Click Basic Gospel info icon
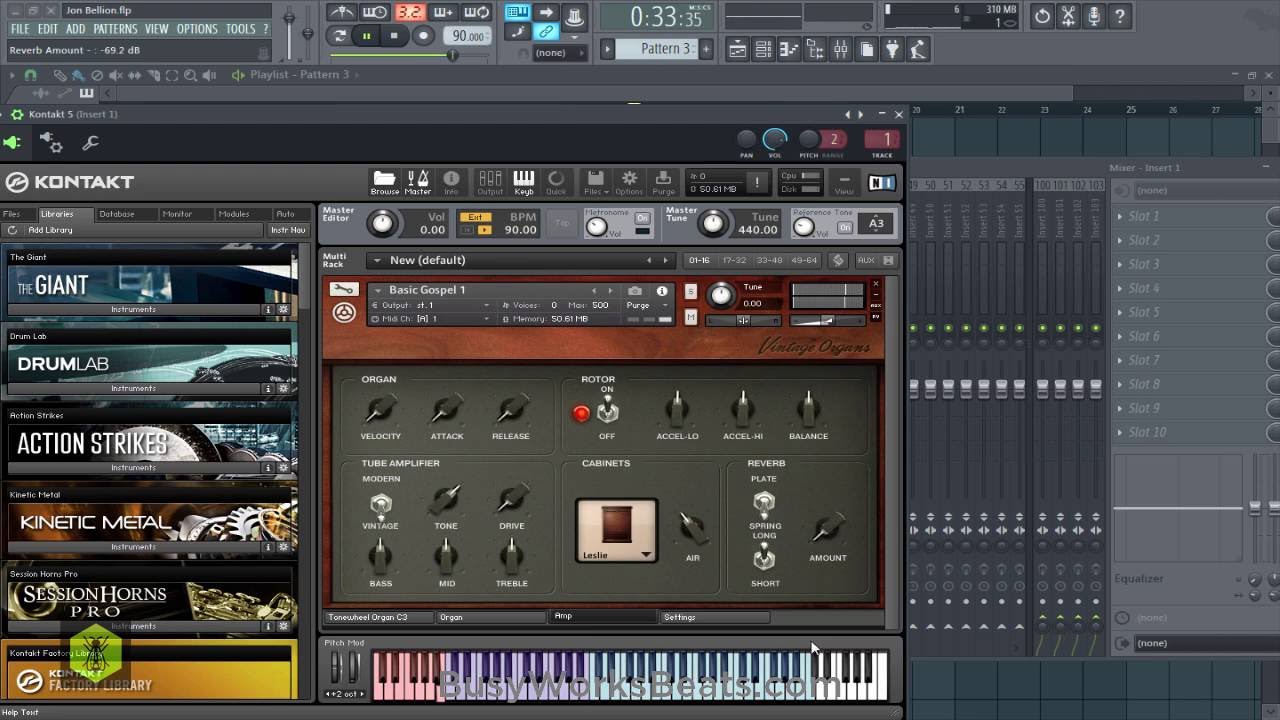This screenshot has height=720, width=1280. tap(661, 291)
